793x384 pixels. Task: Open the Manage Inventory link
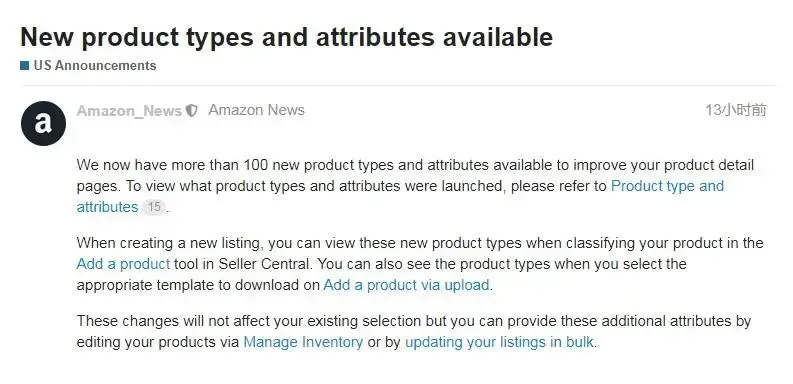[303, 342]
